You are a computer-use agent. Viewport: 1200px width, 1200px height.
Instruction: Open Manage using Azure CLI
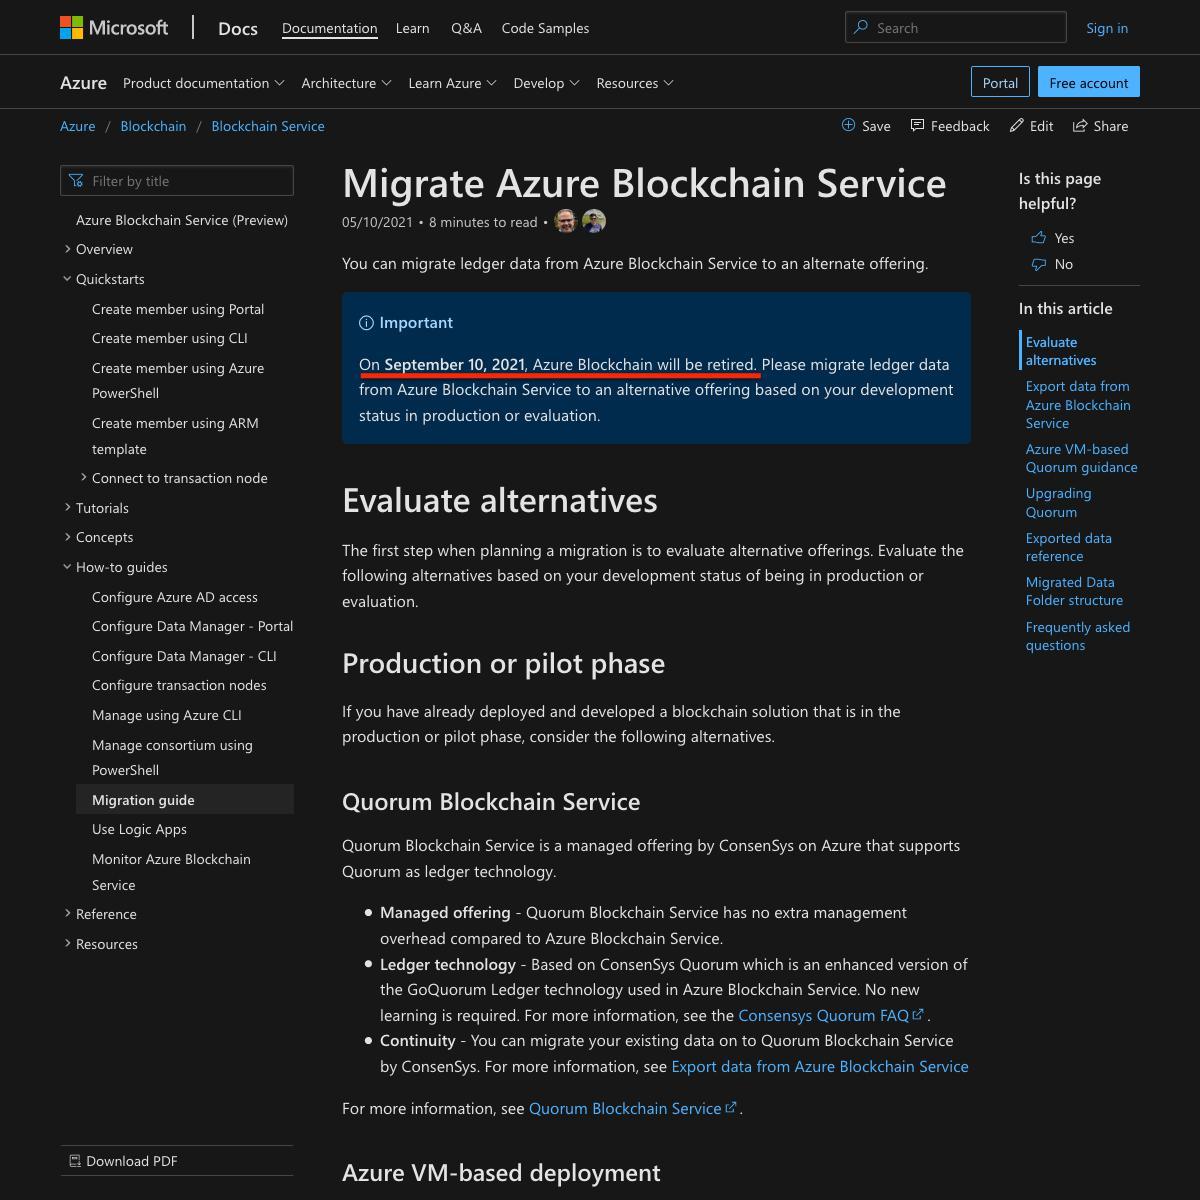coord(167,715)
